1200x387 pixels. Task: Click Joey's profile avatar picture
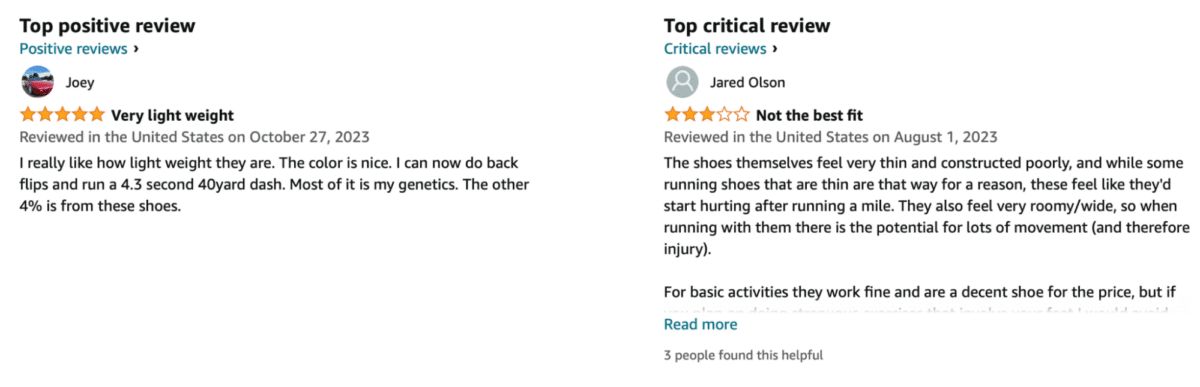[x=36, y=82]
